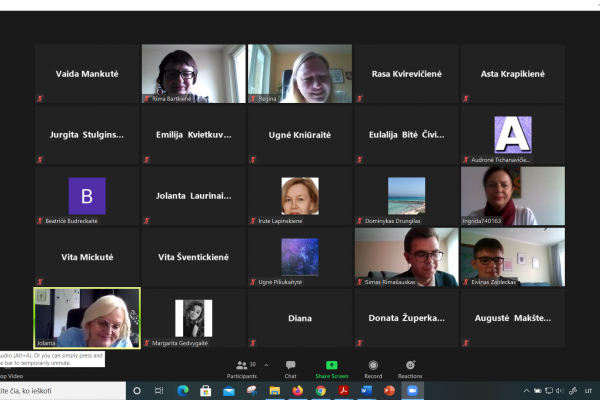Select the Vita Mickutė participant tile
The width and height of the screenshot is (600, 400).
[87, 257]
